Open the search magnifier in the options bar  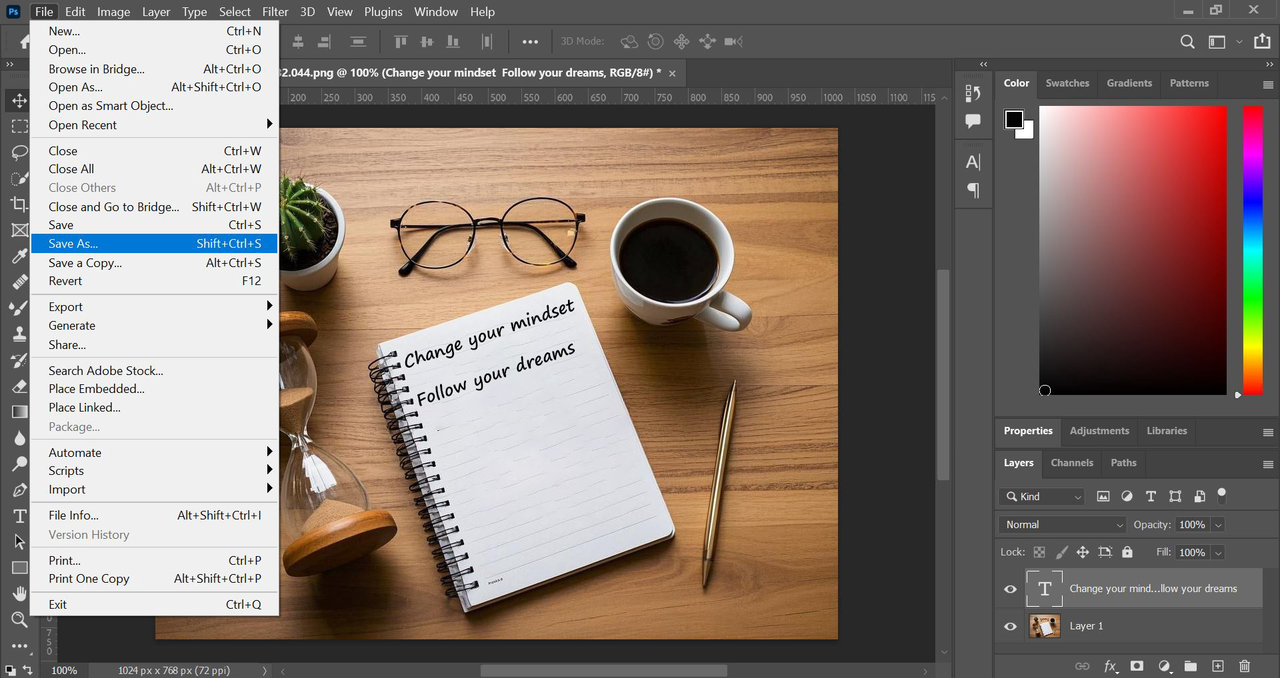click(1187, 42)
